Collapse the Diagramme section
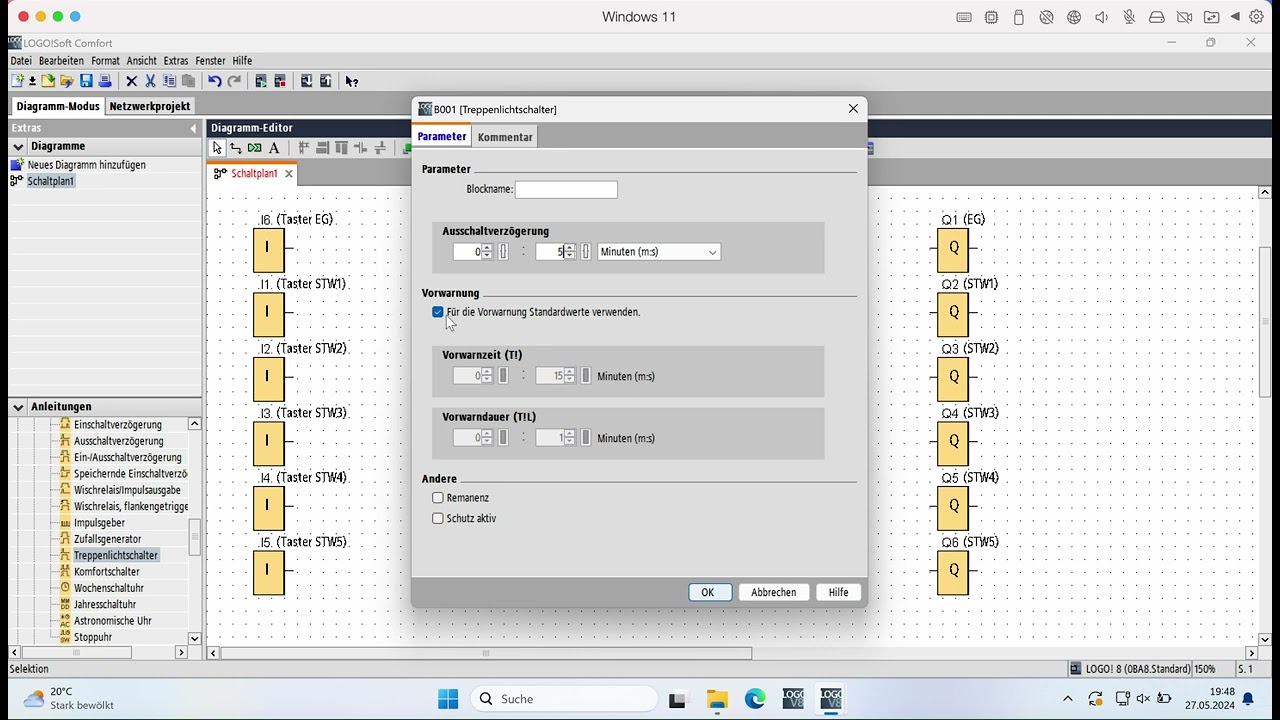 point(18,146)
